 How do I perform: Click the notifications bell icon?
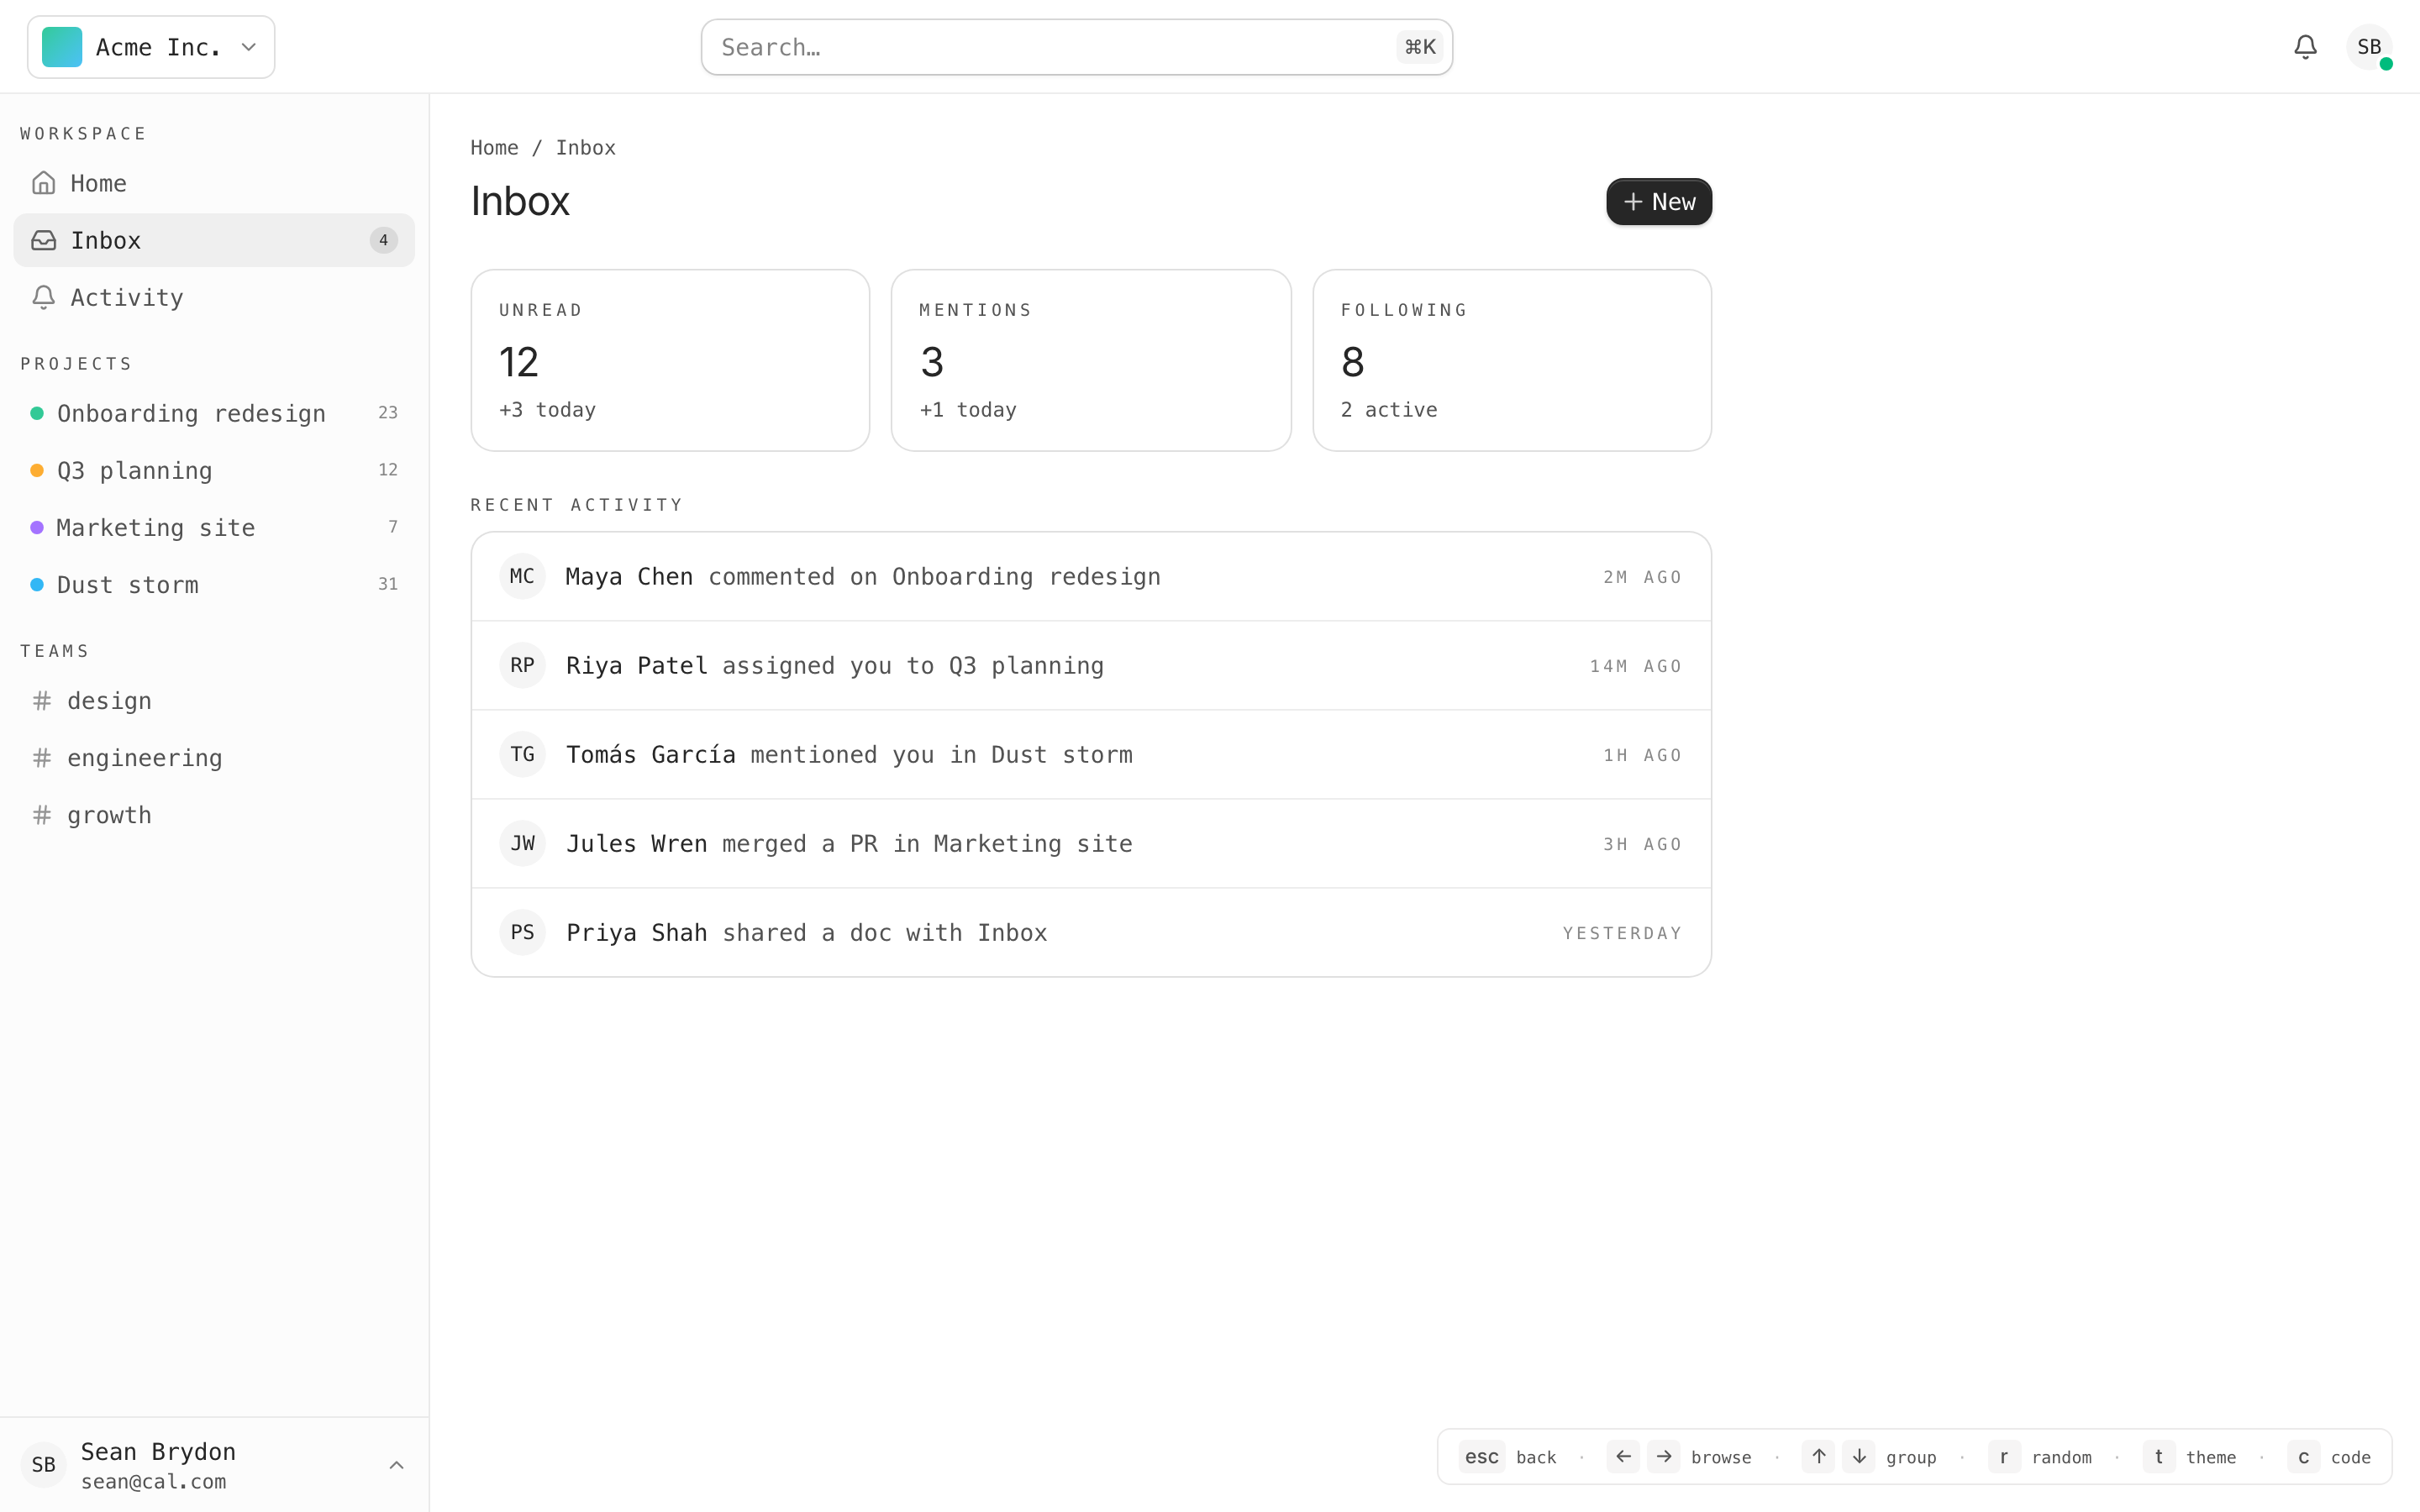(2305, 47)
